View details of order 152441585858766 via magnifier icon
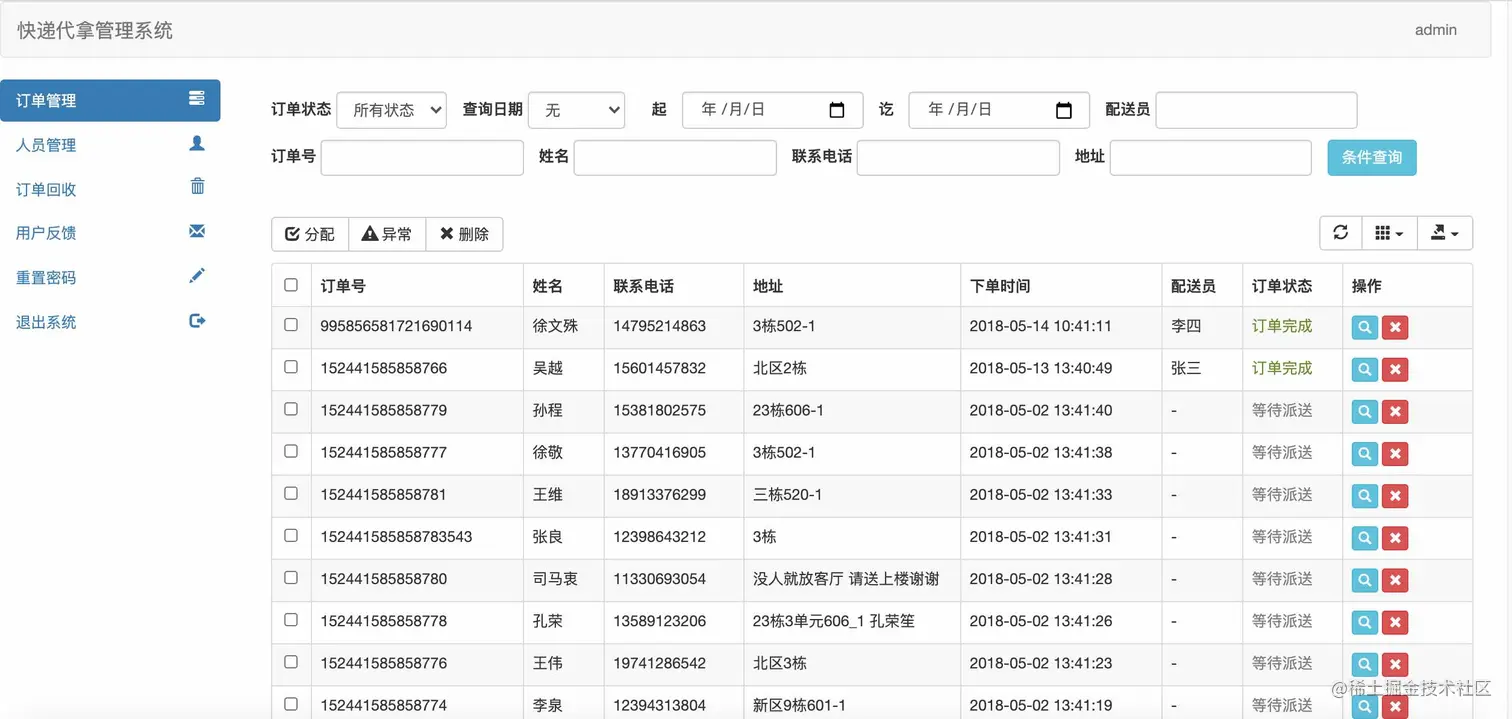 pos(1364,369)
